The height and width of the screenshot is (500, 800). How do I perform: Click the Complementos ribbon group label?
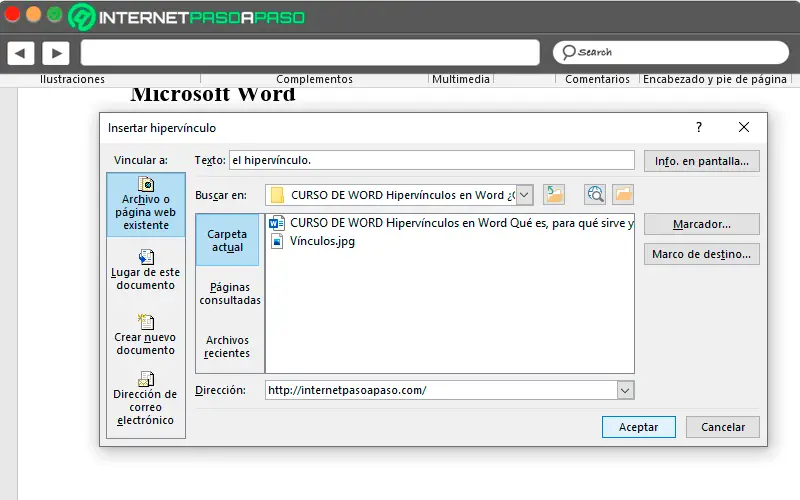pos(314,79)
